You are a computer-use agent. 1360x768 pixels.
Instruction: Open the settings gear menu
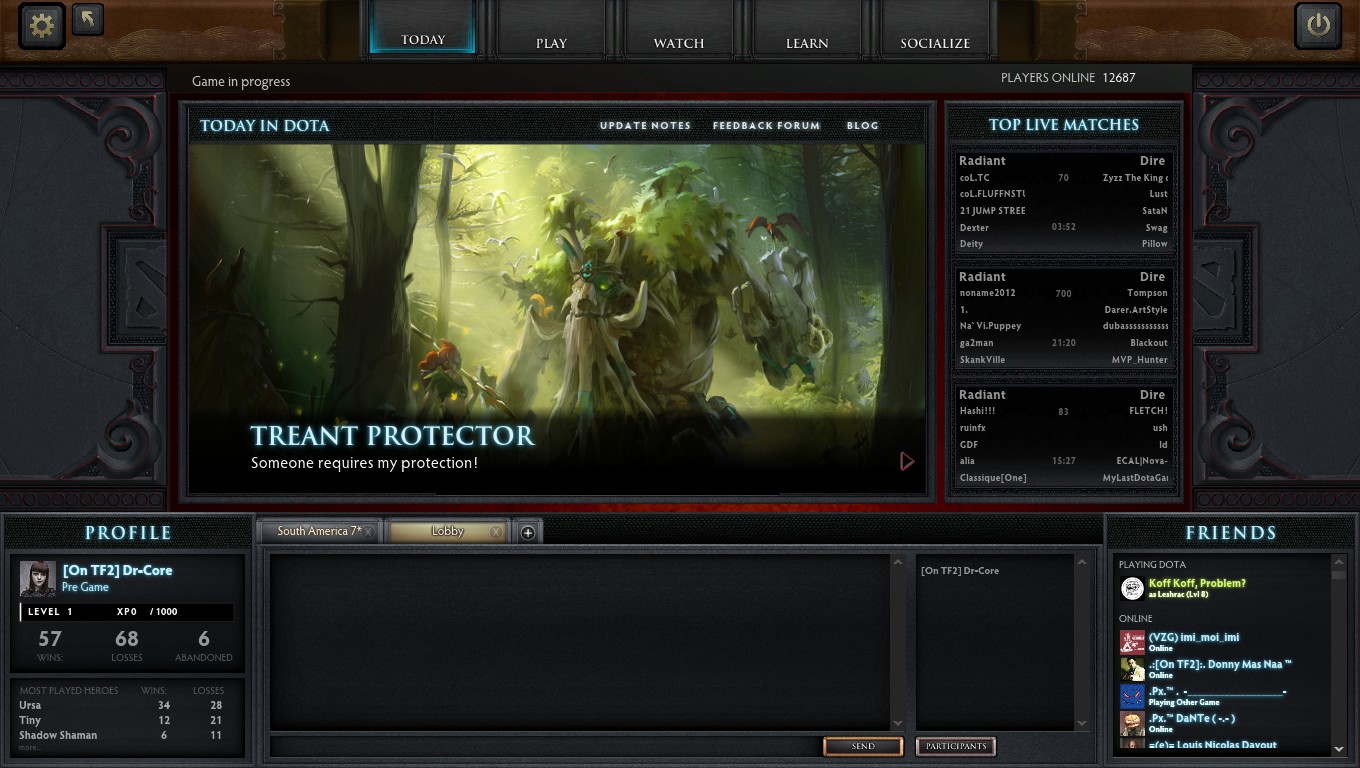coord(42,25)
